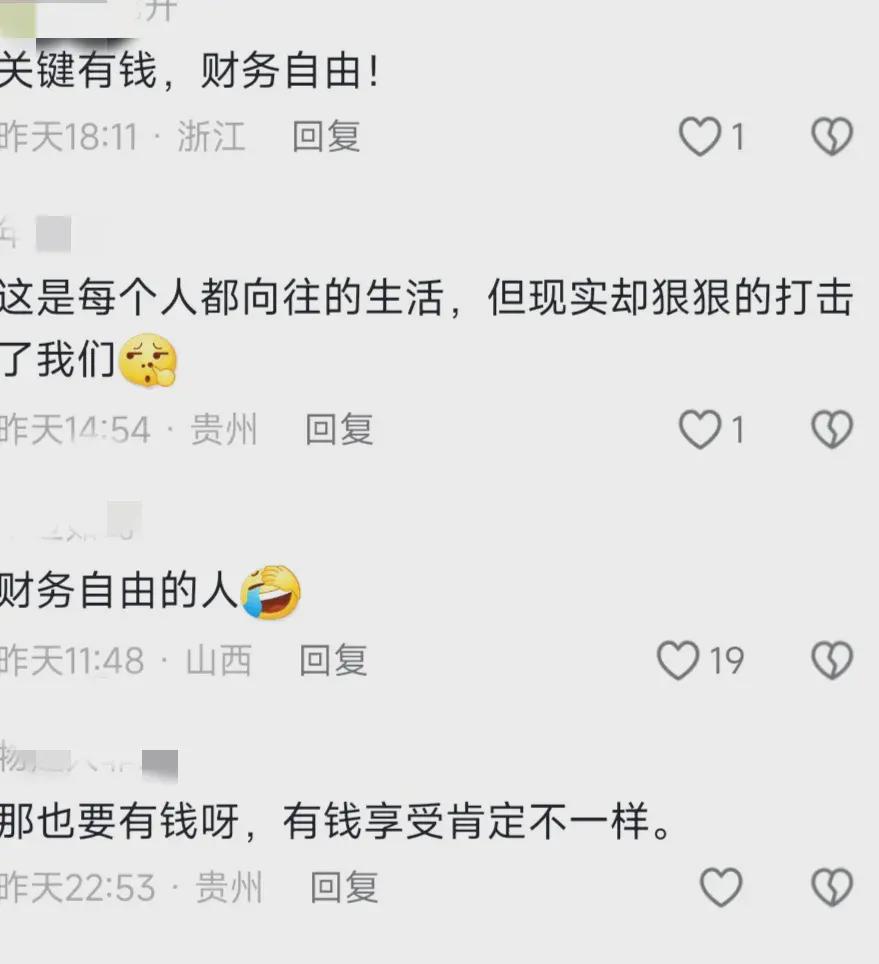Viewport: 879px width, 964px height.
Task: Dislike the 昨天14:54 贵州 comment
Action: 832,429
